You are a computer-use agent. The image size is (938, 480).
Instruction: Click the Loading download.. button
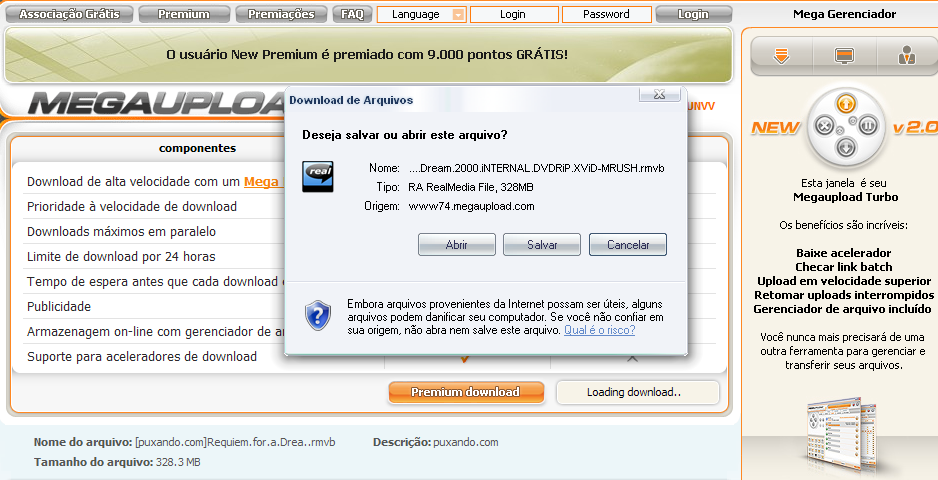[638, 392]
